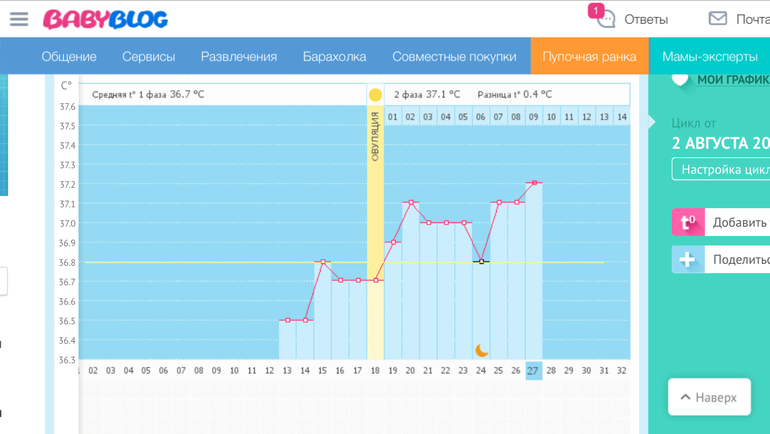The width and height of the screenshot is (770, 434).
Task: Open the Барахолка tab
Action: click(334, 56)
